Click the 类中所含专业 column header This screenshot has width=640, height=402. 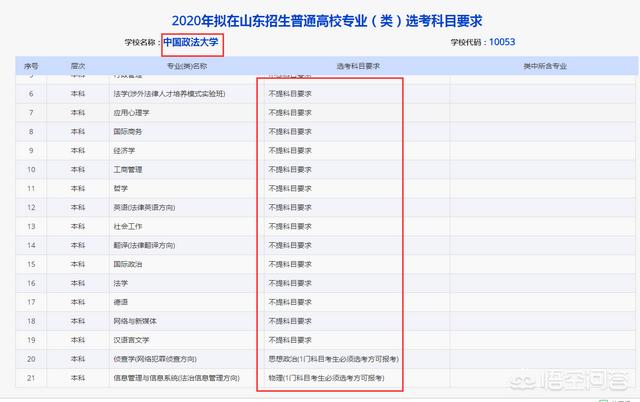[545, 66]
